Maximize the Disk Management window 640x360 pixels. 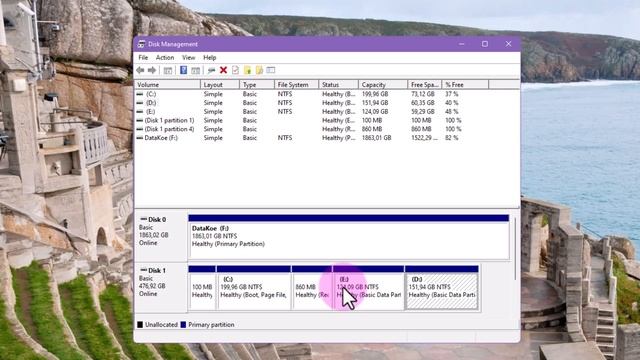pyautogui.click(x=485, y=44)
